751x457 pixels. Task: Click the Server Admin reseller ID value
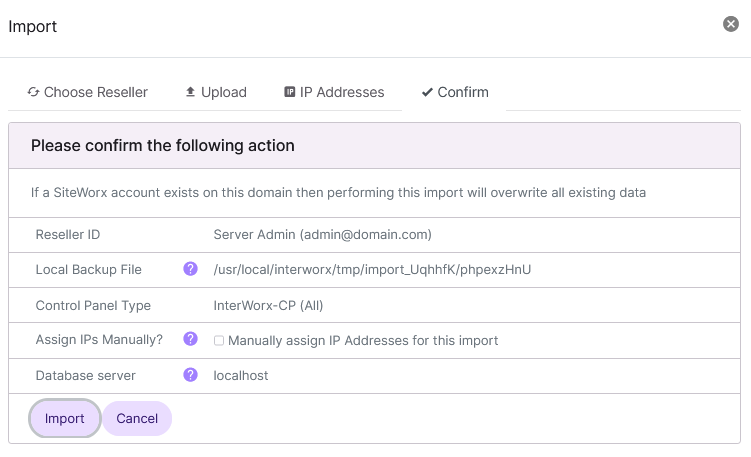(x=322, y=234)
